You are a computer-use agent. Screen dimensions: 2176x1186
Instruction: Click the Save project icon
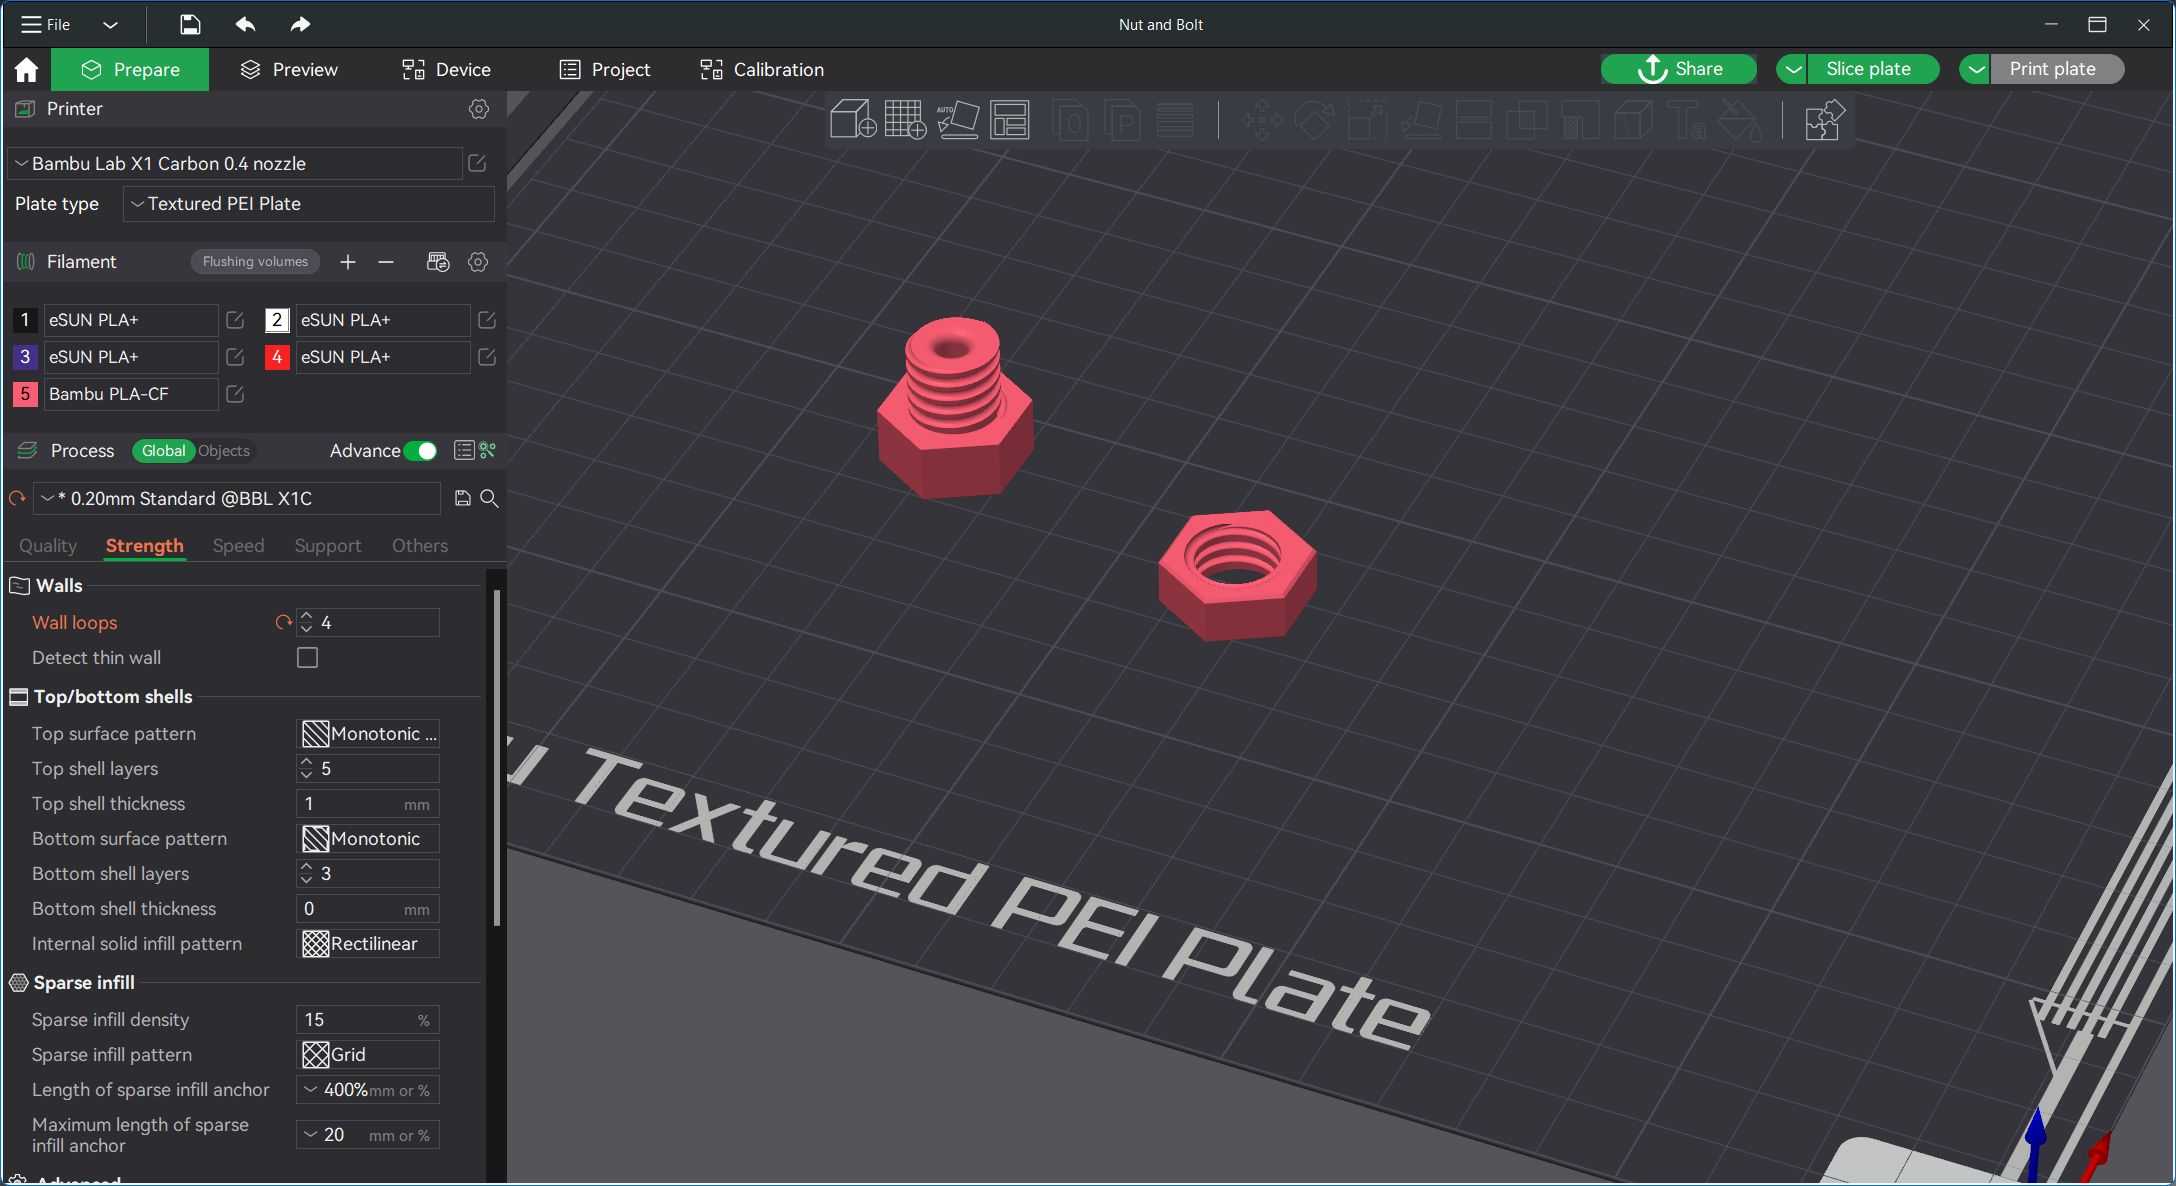click(190, 24)
